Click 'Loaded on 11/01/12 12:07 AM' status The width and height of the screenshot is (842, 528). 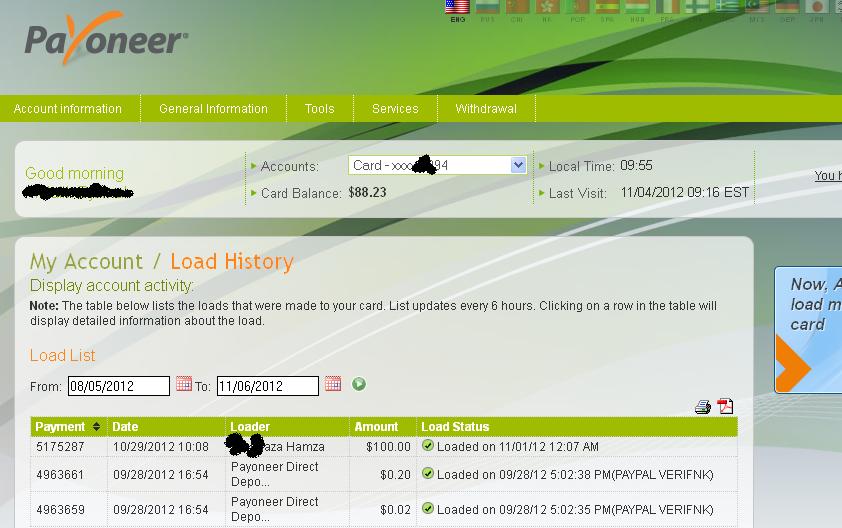[518, 447]
